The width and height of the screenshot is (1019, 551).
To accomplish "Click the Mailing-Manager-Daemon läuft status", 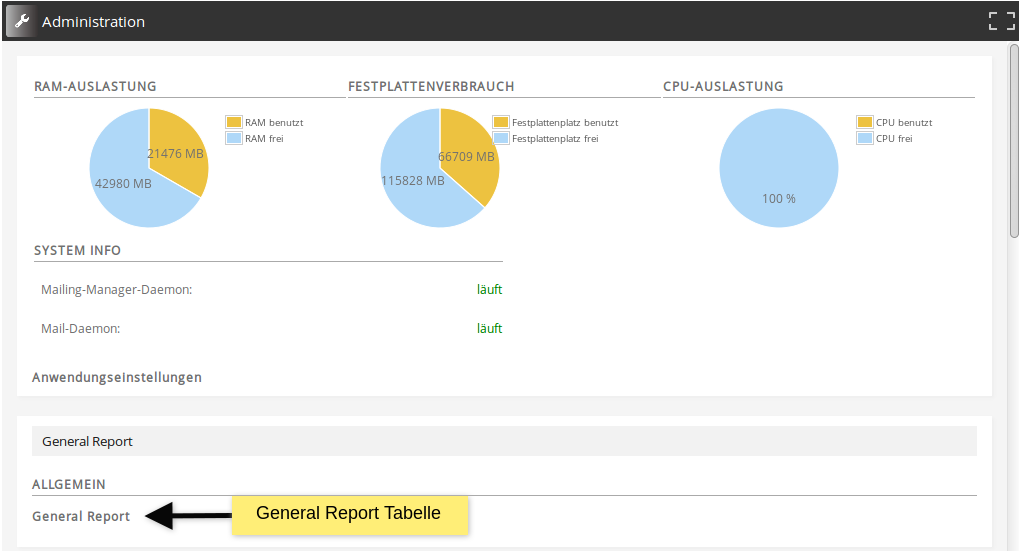I will (x=489, y=290).
